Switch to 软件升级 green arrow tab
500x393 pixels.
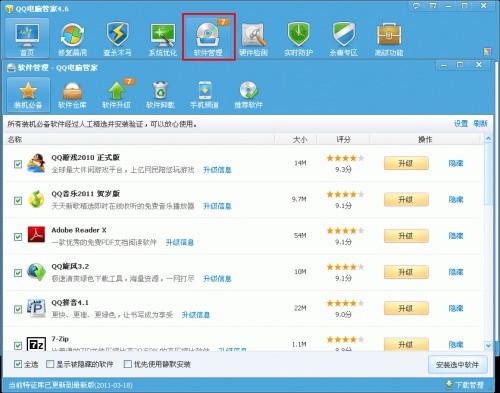[117, 95]
